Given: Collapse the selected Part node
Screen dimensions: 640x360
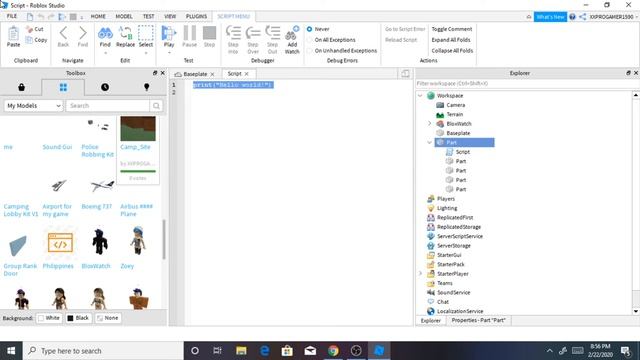Looking at the screenshot, I should point(429,142).
